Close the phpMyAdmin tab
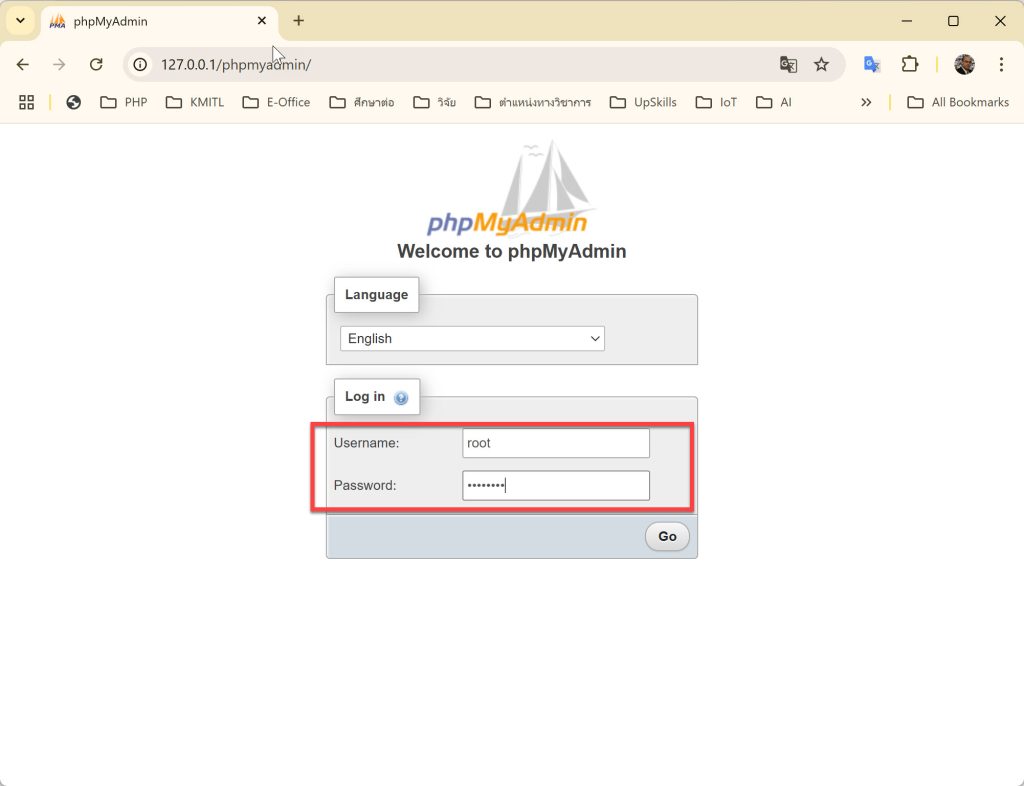 [x=262, y=21]
